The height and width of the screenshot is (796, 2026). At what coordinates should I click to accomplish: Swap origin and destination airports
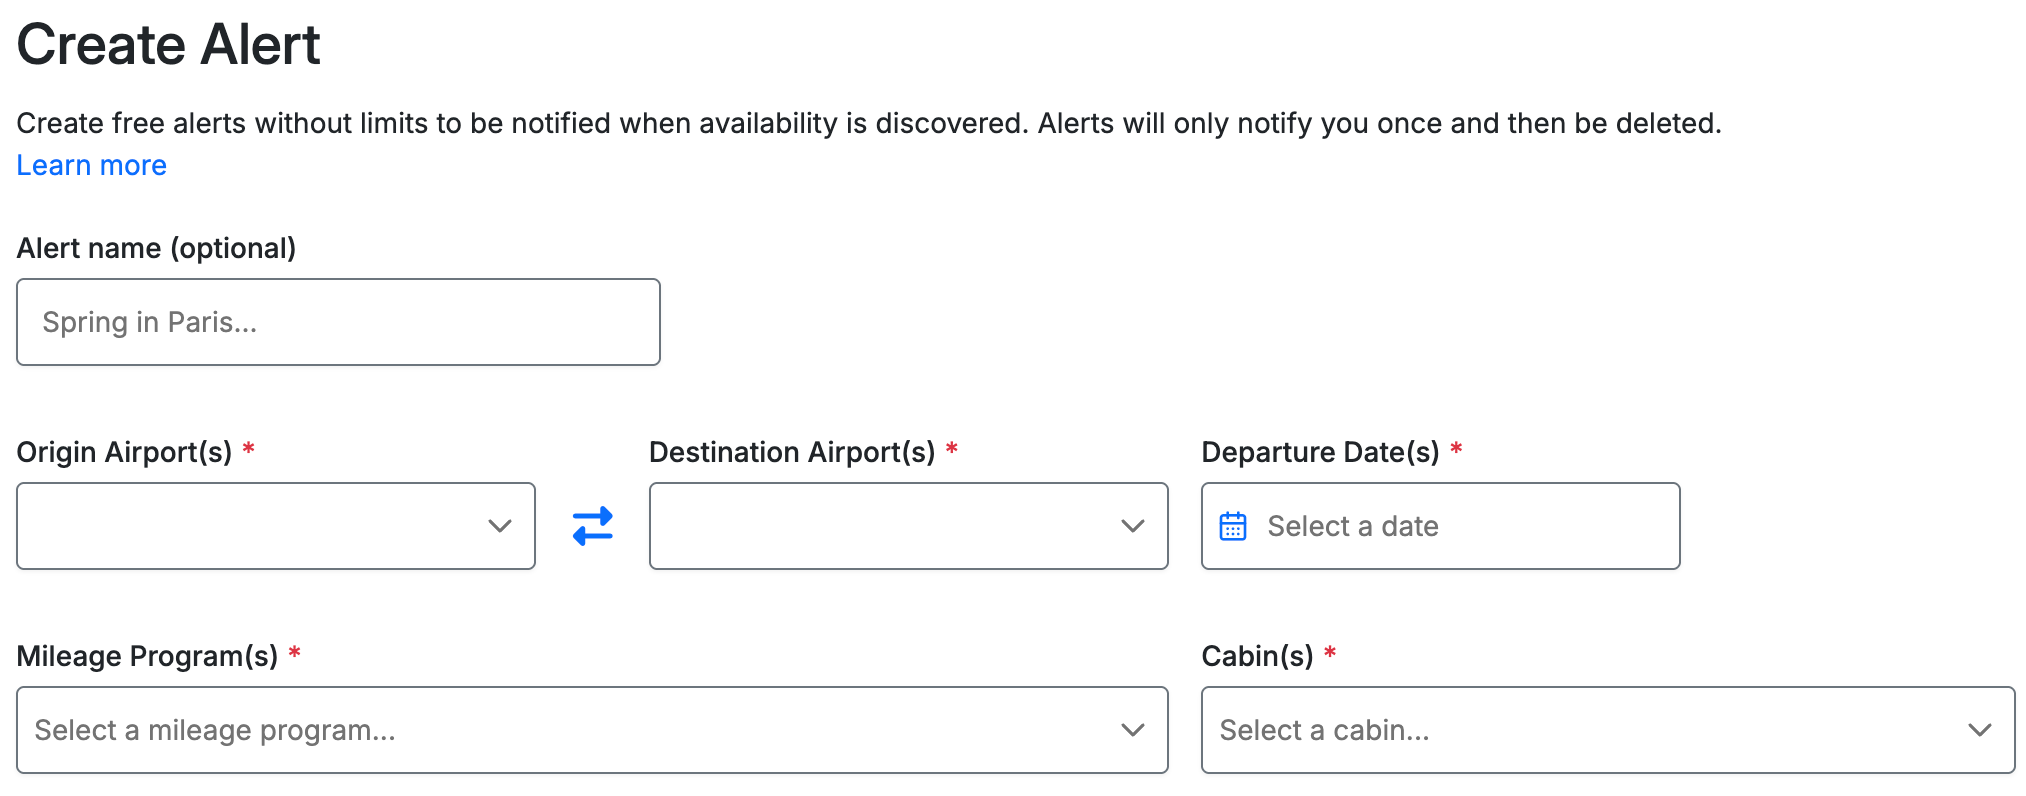coord(592,526)
